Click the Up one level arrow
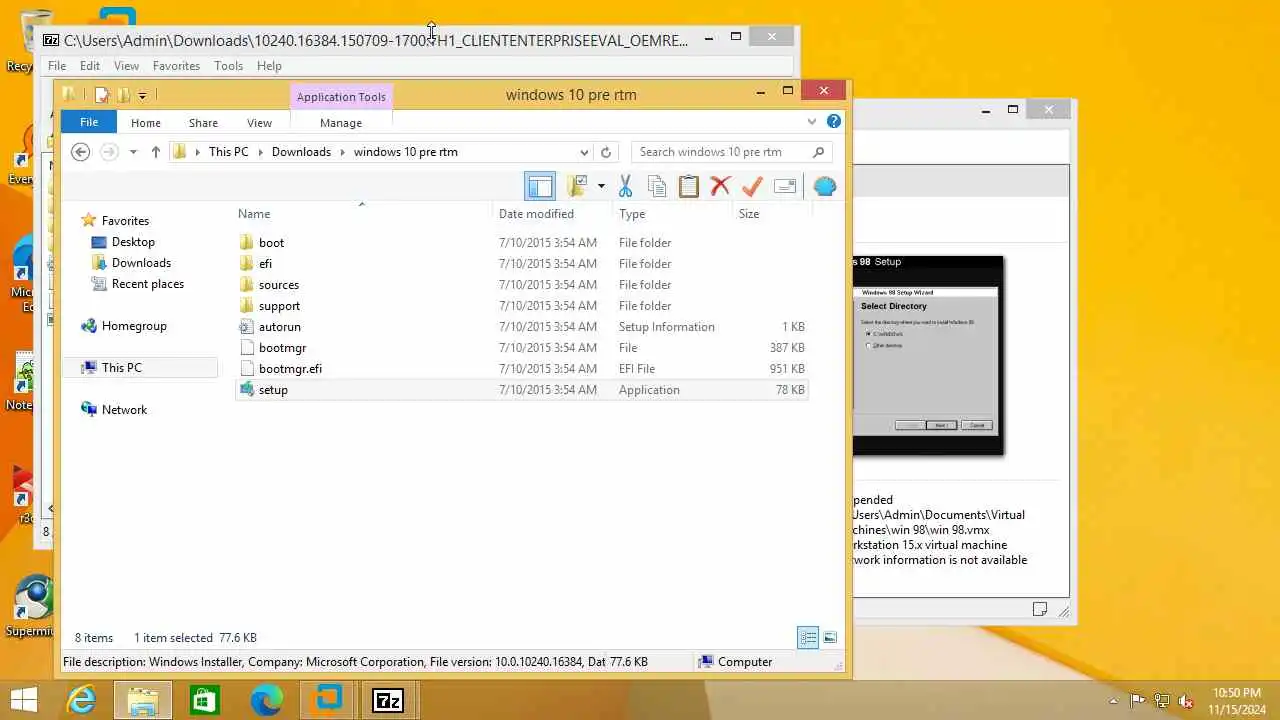The image size is (1280, 720). click(x=155, y=152)
